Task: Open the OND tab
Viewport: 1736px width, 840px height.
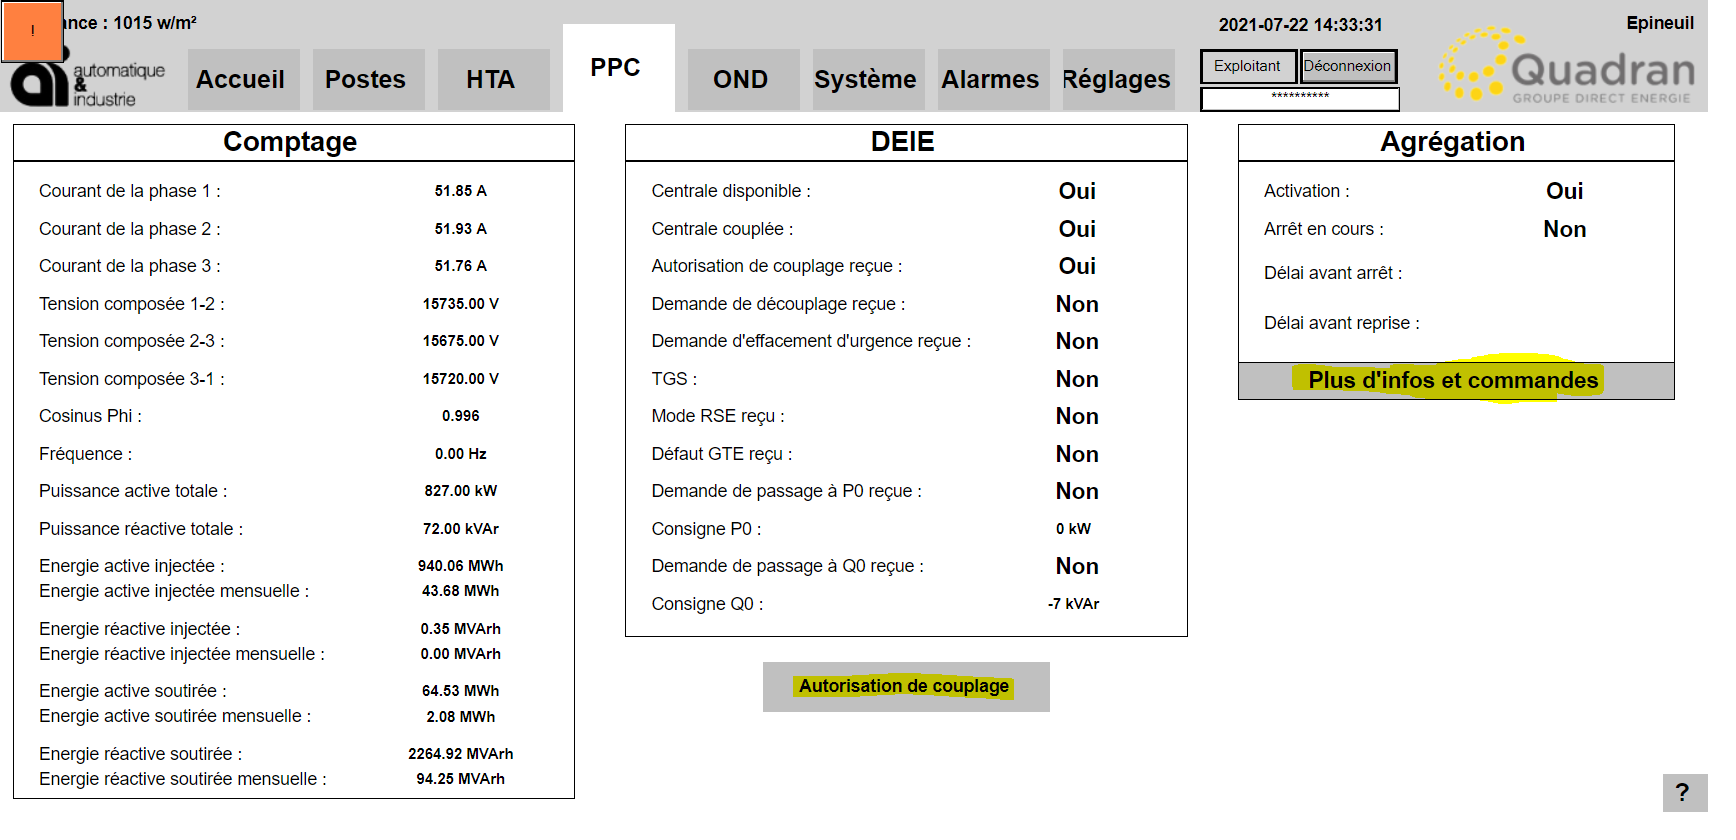Action: (742, 80)
